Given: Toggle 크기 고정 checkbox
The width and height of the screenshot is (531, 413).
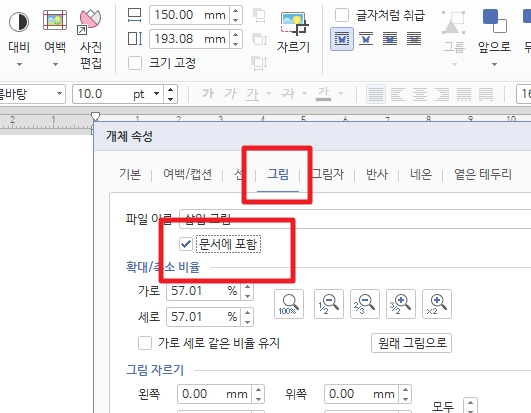Looking at the screenshot, I should click(135, 63).
